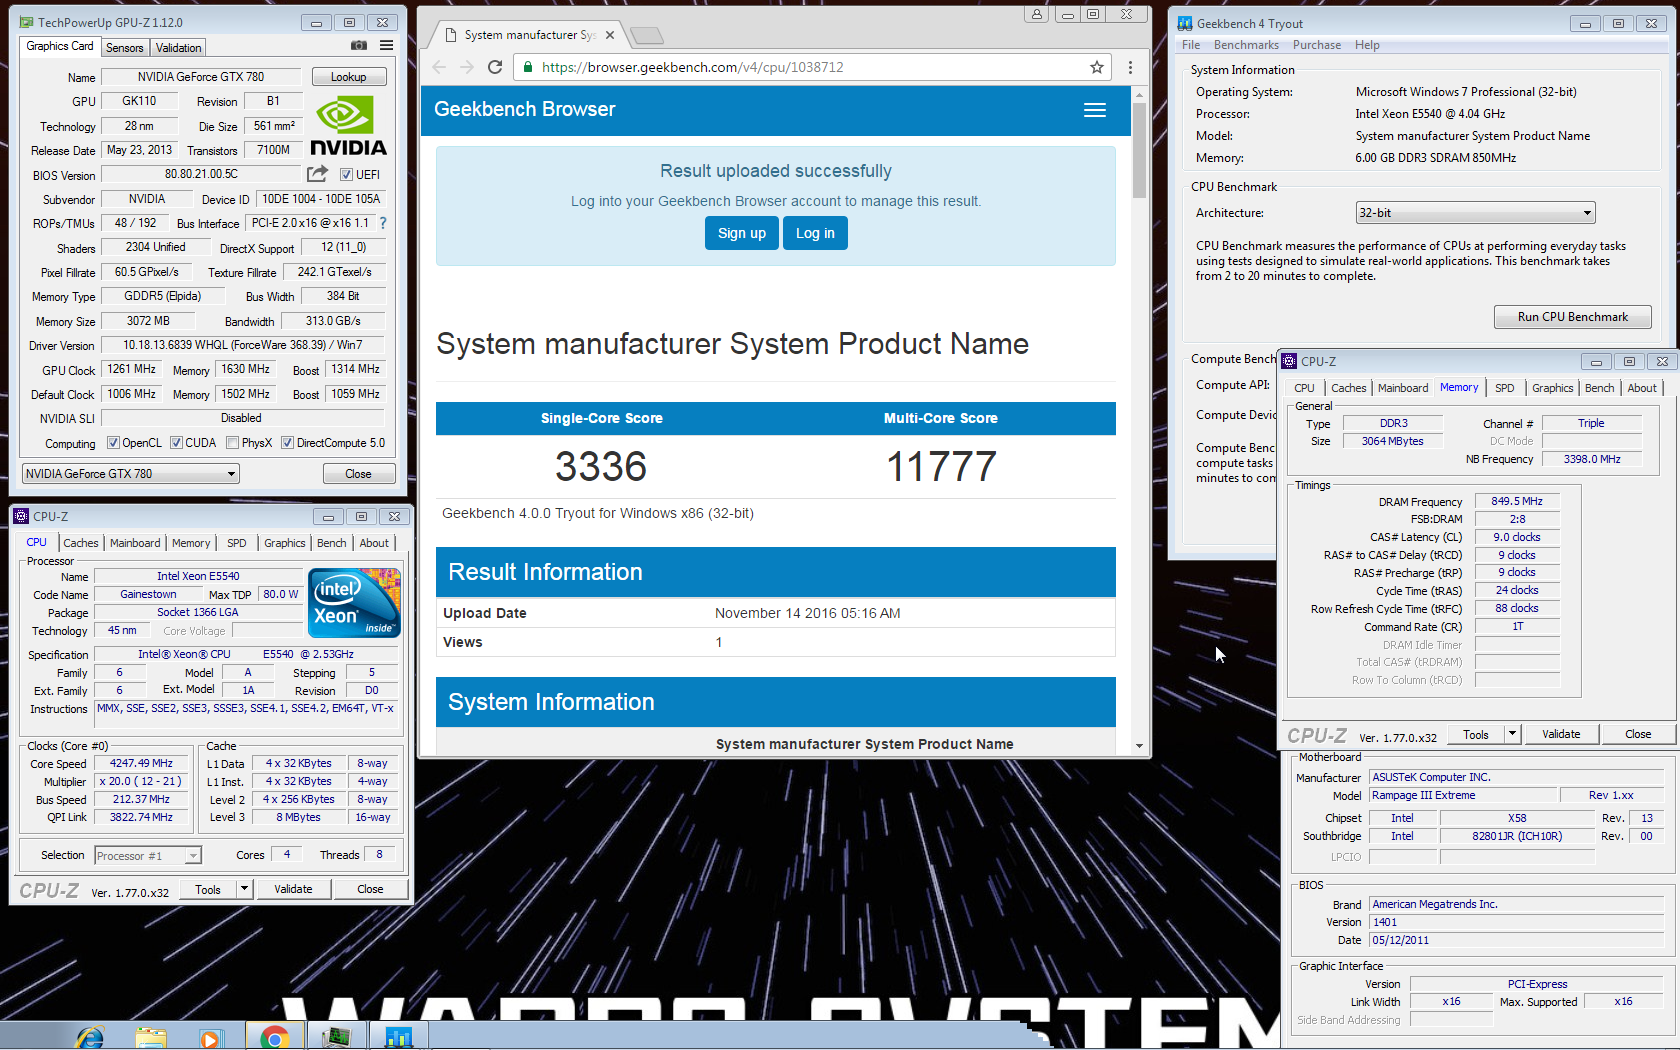Screen dimensions: 1680x1050
Task: Toggle the CUDA checkbox
Action: 176,443
